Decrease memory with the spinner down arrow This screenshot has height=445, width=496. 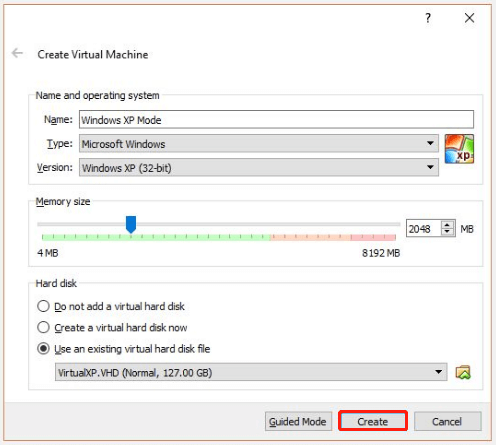tap(447, 232)
